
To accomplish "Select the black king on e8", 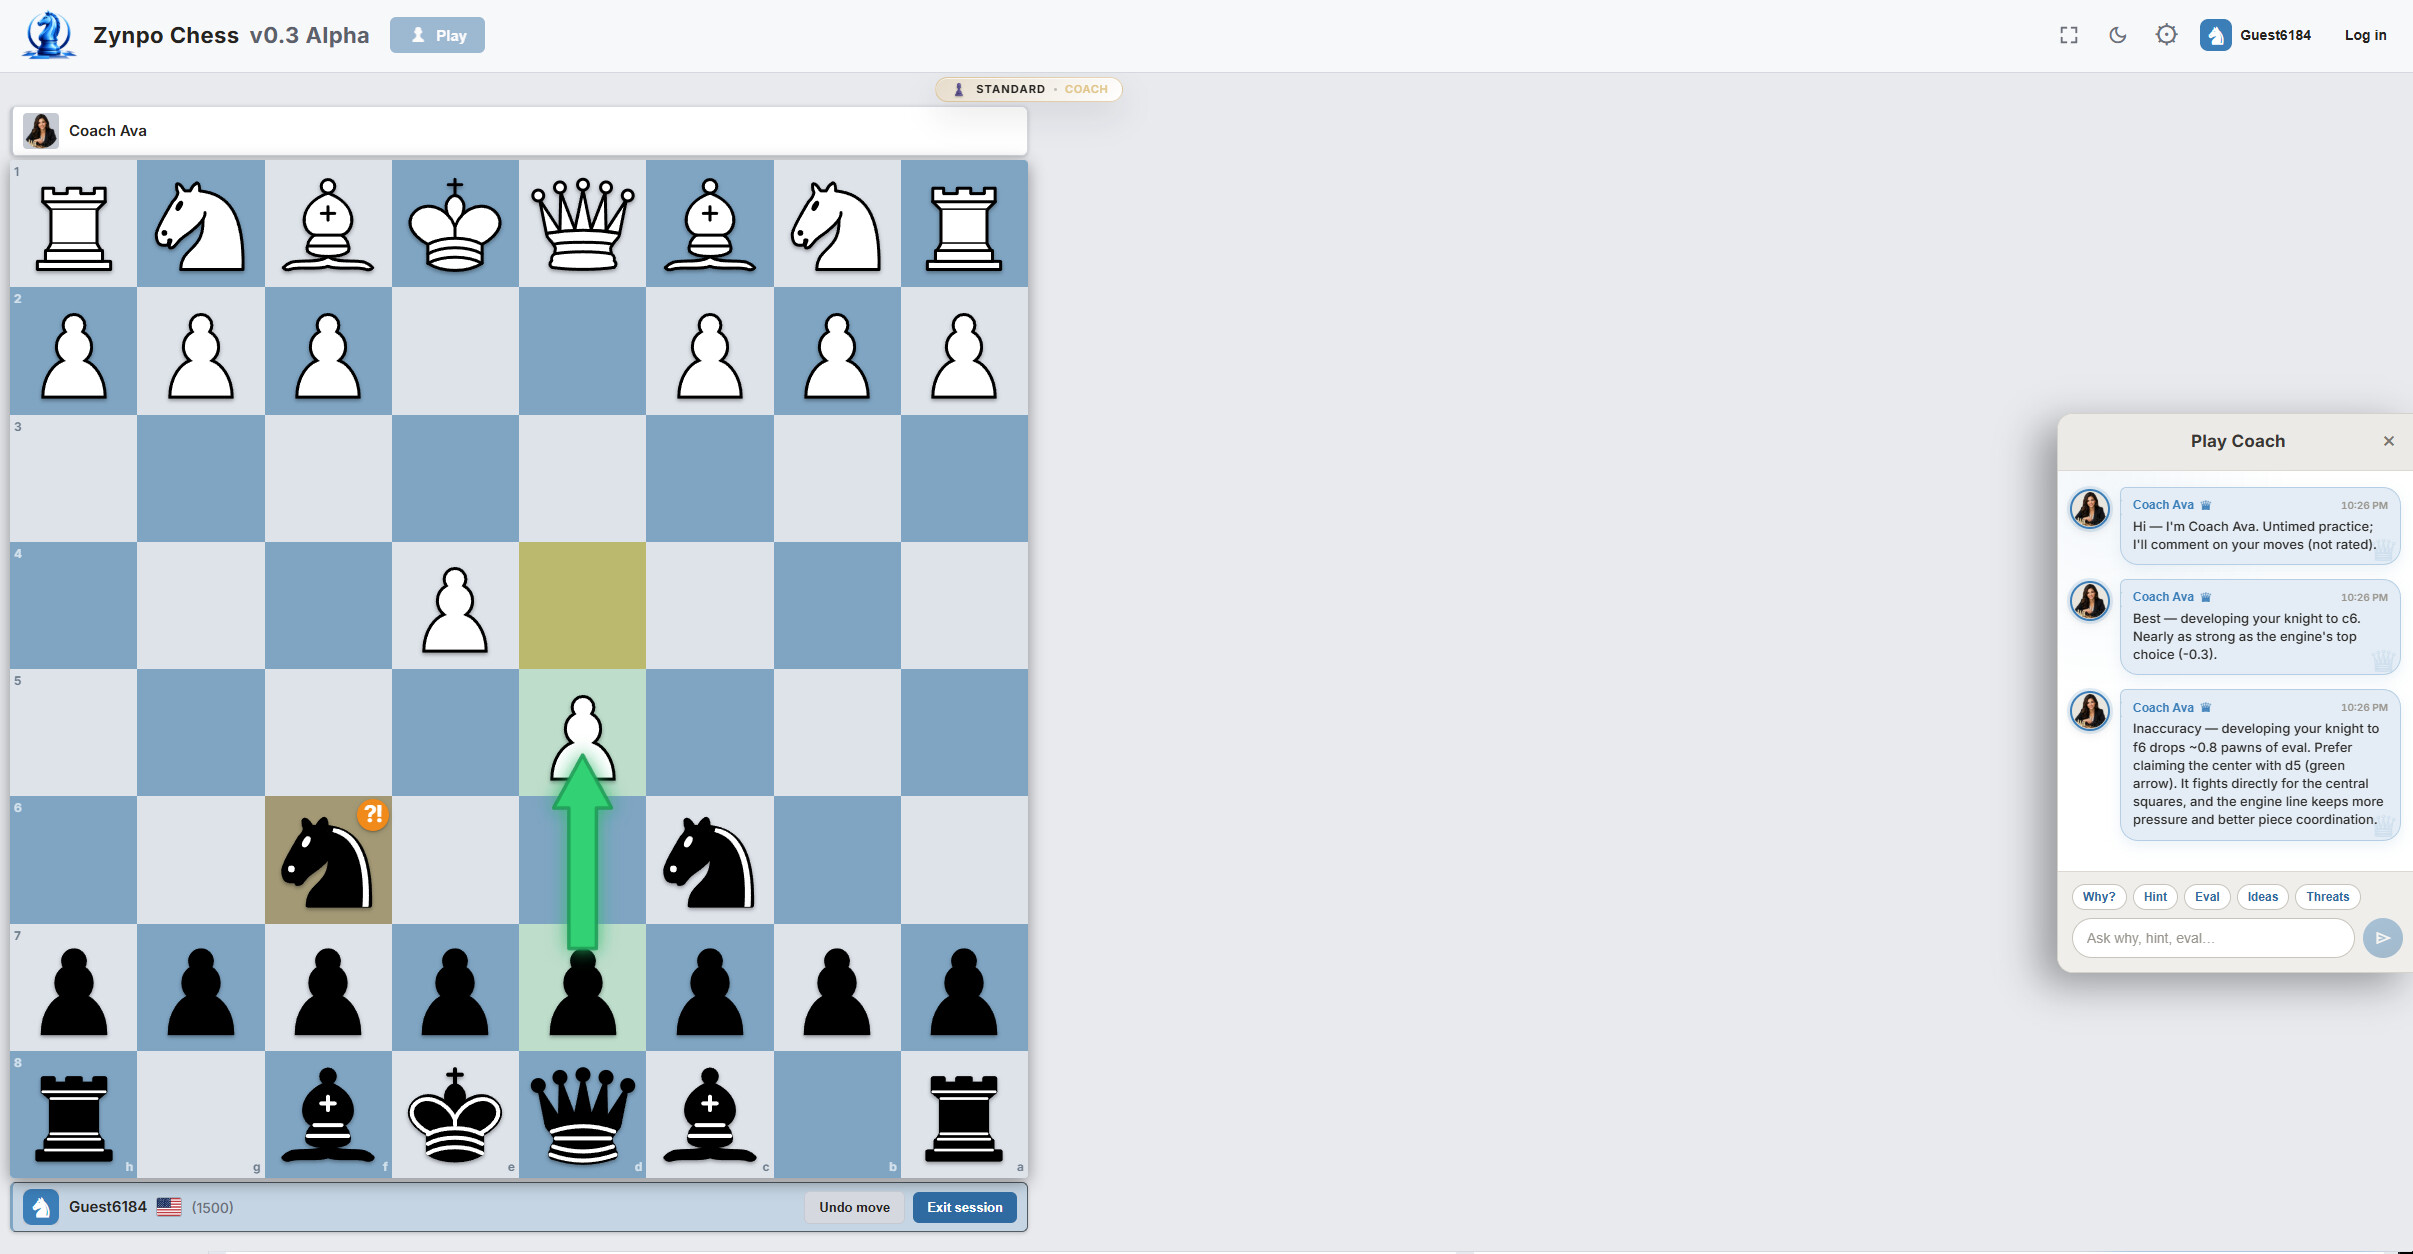I will 455,1114.
